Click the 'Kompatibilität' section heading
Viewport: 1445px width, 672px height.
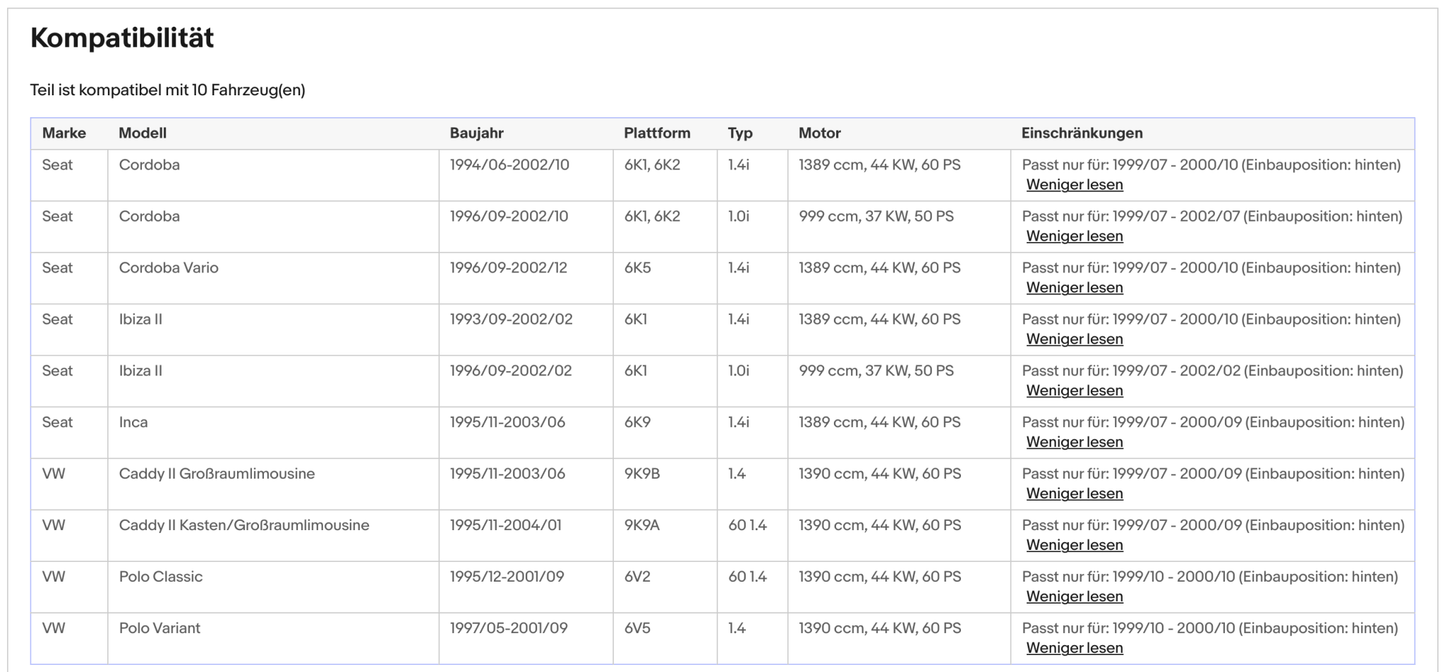pyautogui.click(x=122, y=38)
